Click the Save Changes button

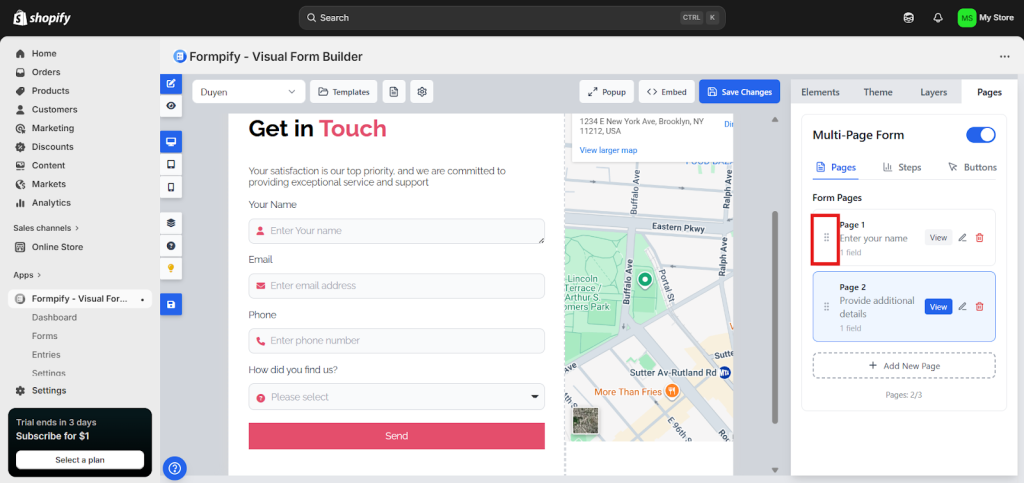[739, 92]
